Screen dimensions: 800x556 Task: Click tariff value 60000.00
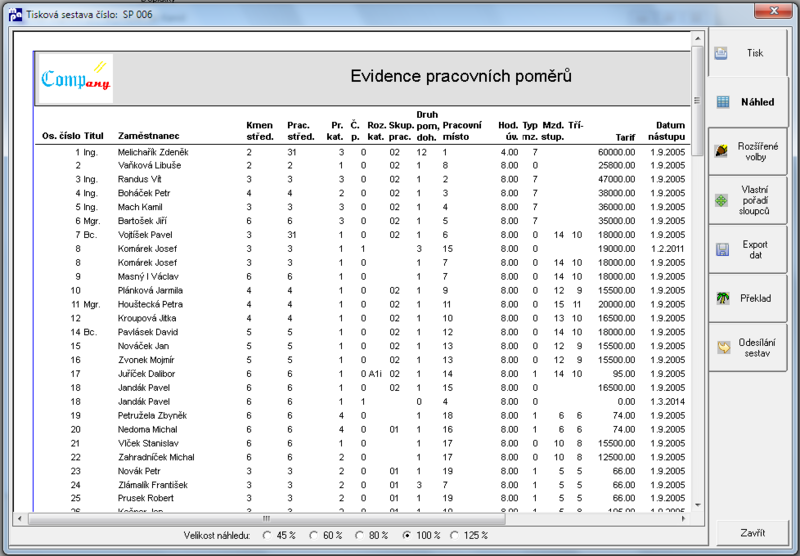tap(616, 152)
